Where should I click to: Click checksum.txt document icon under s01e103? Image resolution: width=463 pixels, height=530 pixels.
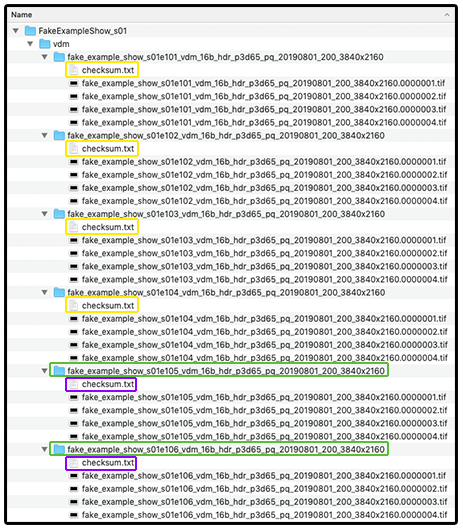tap(73, 227)
